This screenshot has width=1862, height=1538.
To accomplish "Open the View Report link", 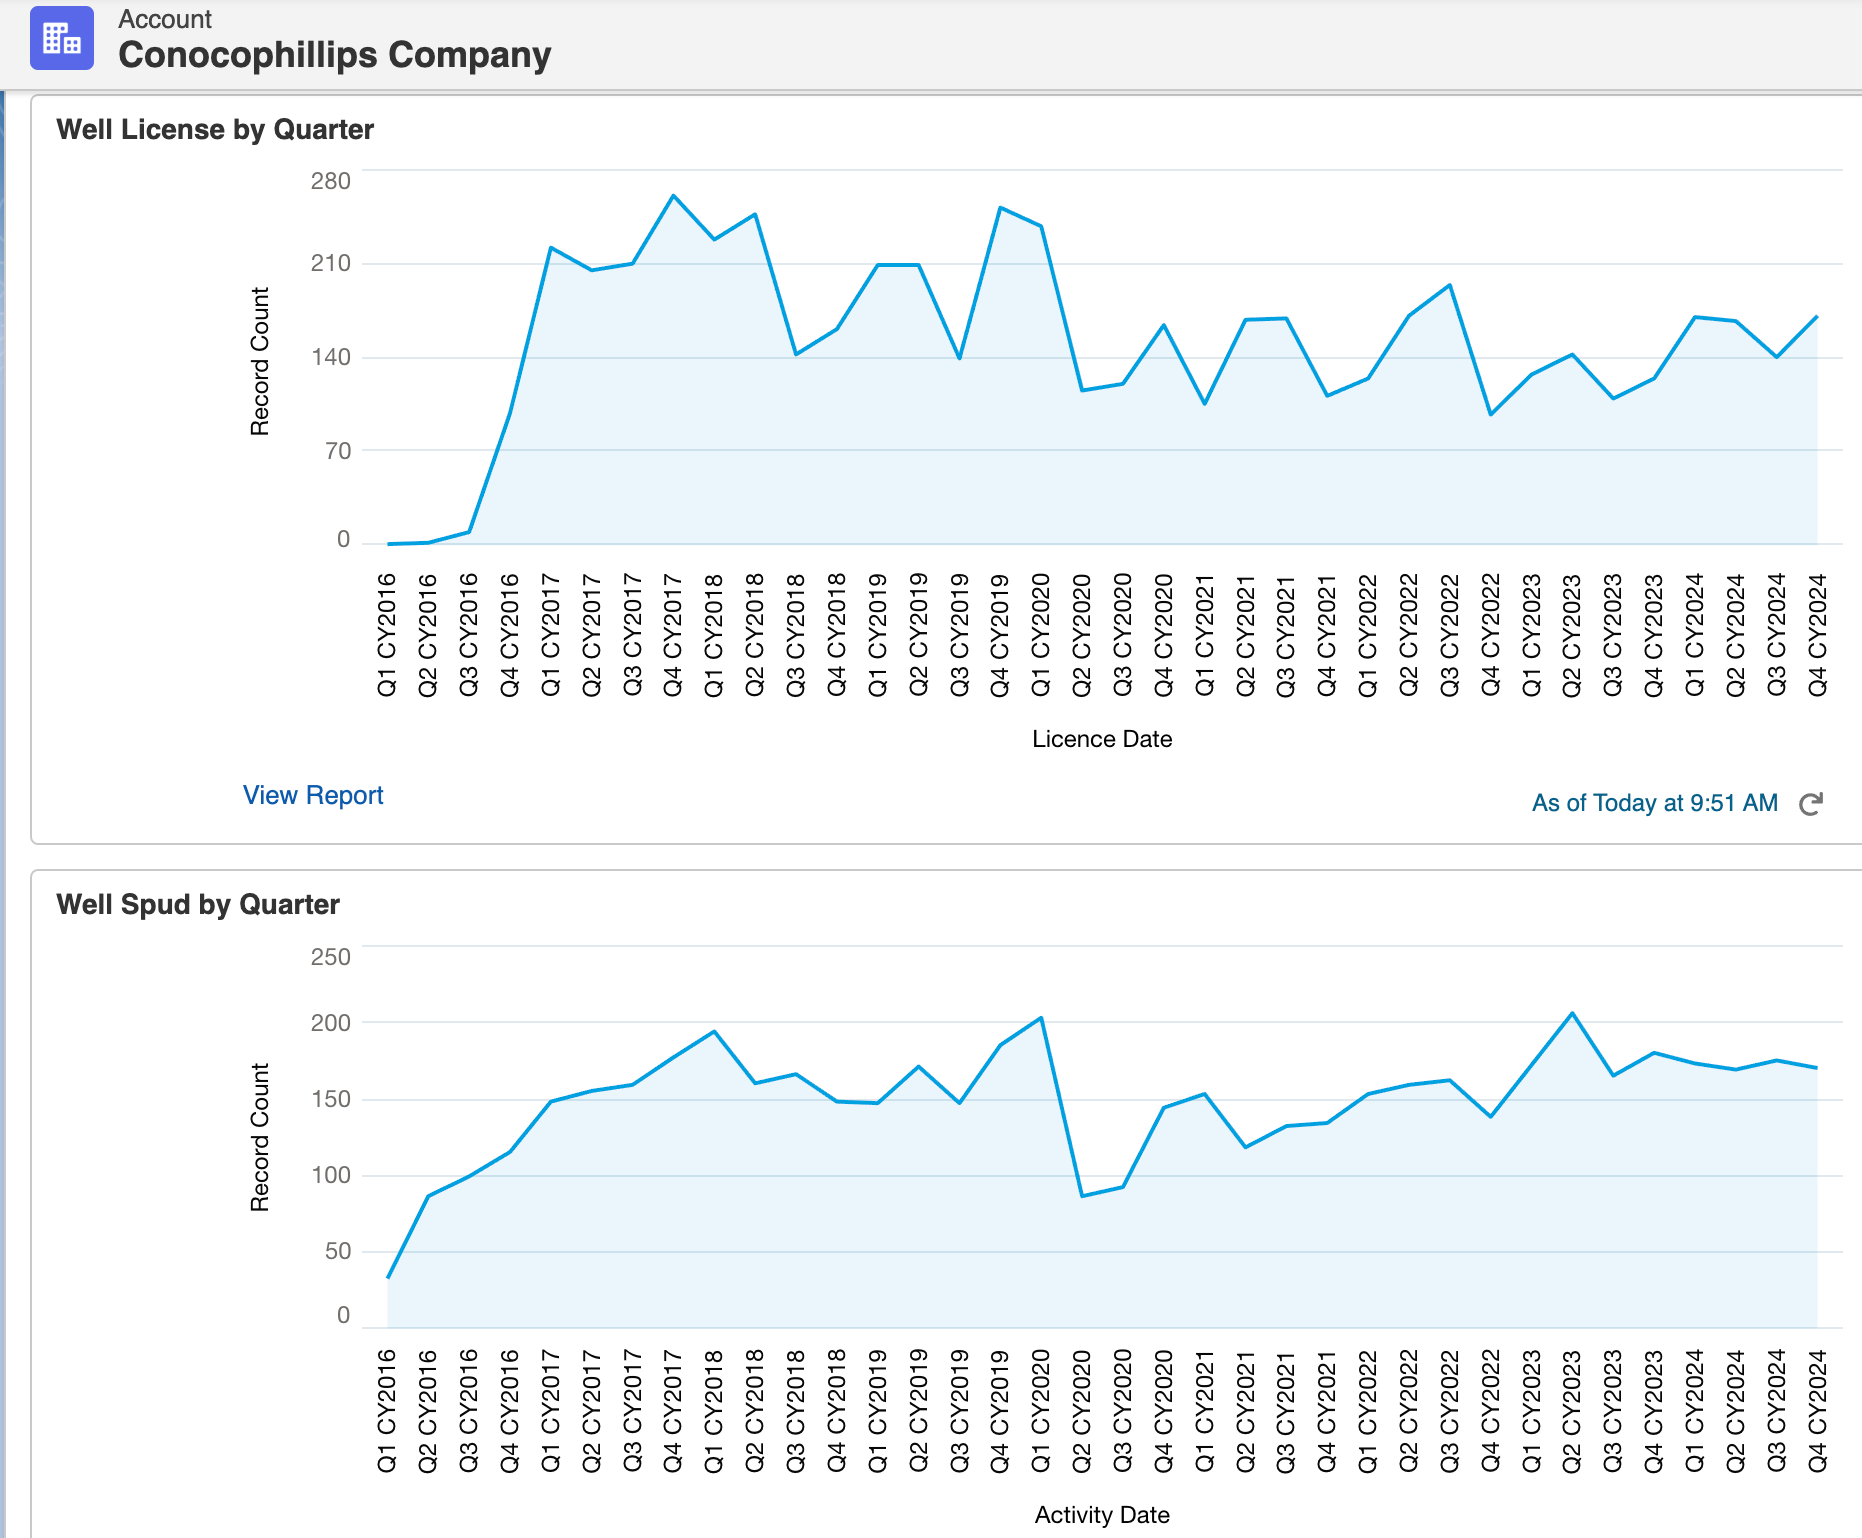I will click(312, 795).
